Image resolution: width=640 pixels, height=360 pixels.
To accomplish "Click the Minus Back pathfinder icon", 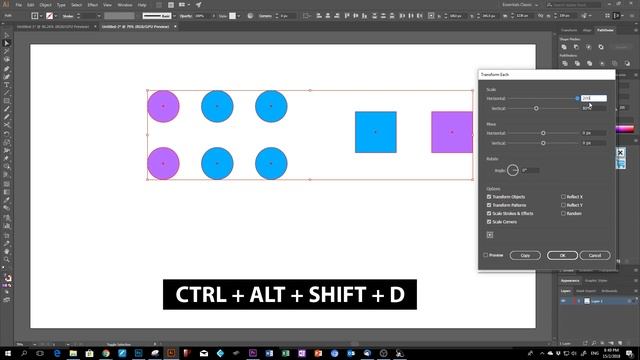I will (627, 63).
